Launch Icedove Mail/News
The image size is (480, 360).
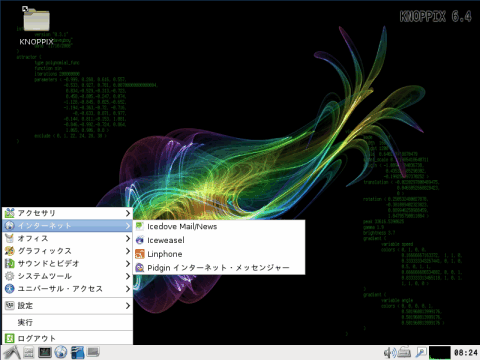point(219,227)
